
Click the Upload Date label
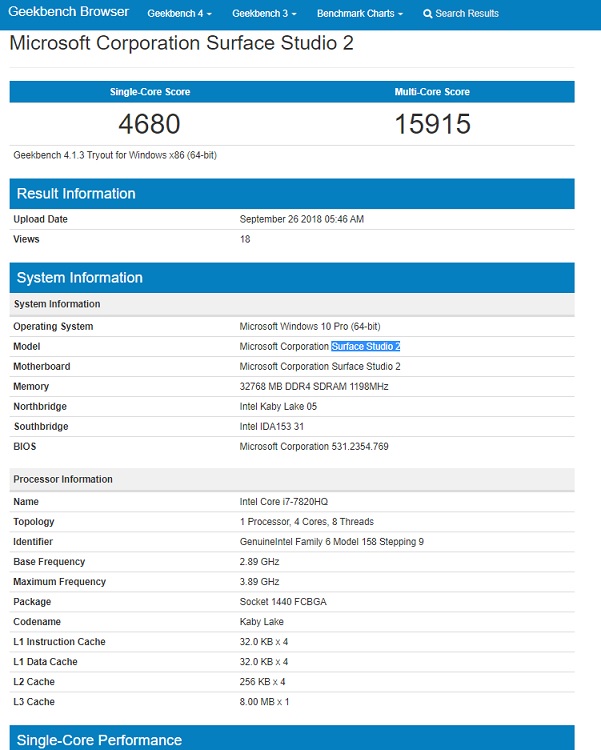(40, 219)
